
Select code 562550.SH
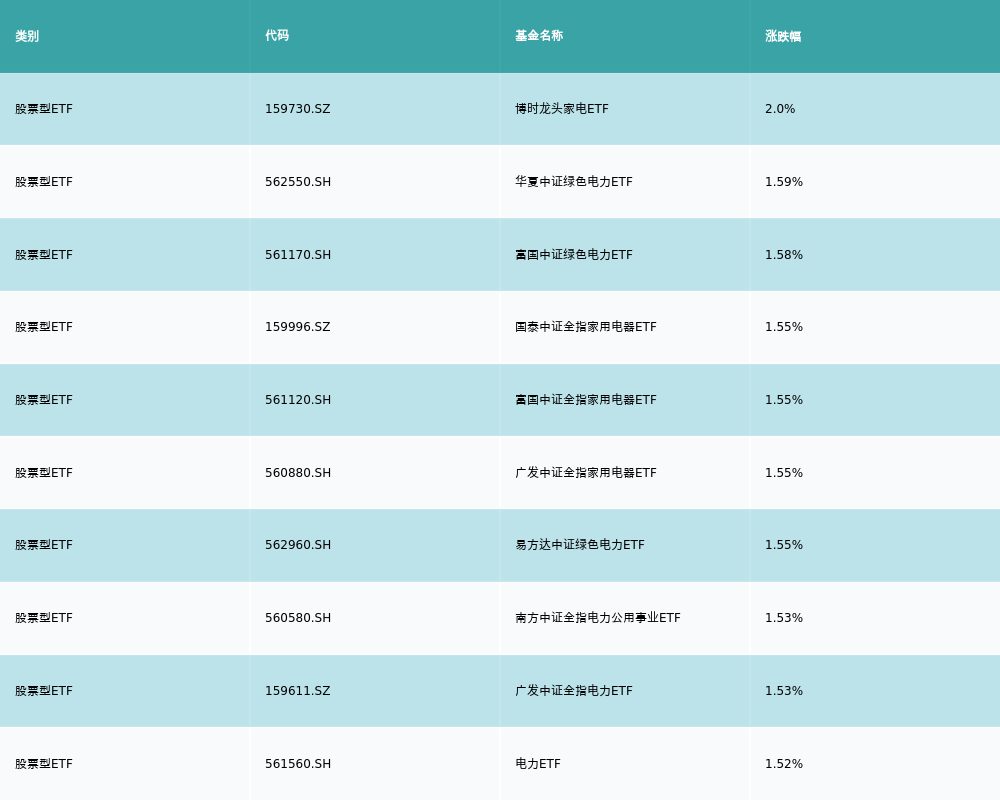tap(298, 182)
